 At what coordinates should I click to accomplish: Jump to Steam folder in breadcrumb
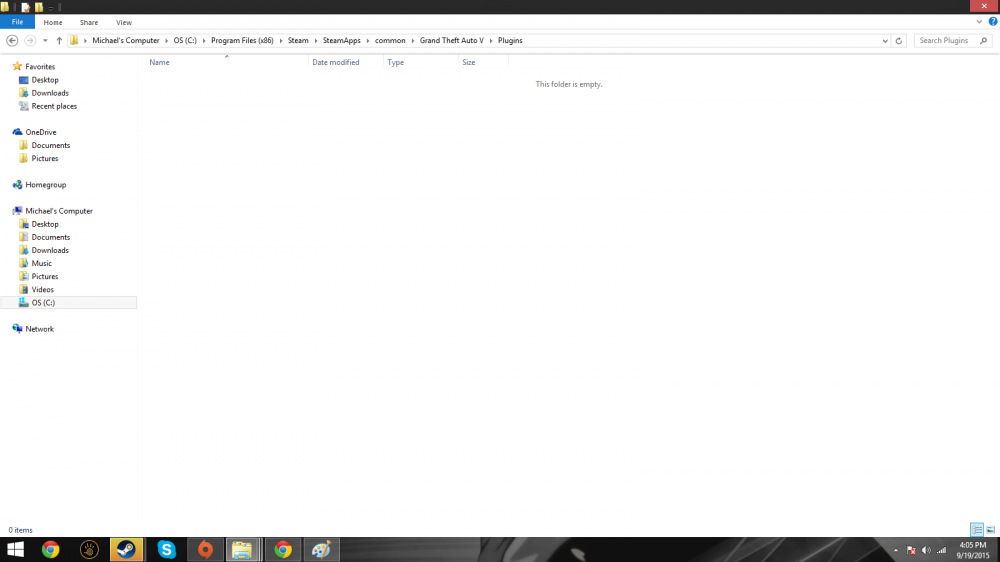click(298, 40)
